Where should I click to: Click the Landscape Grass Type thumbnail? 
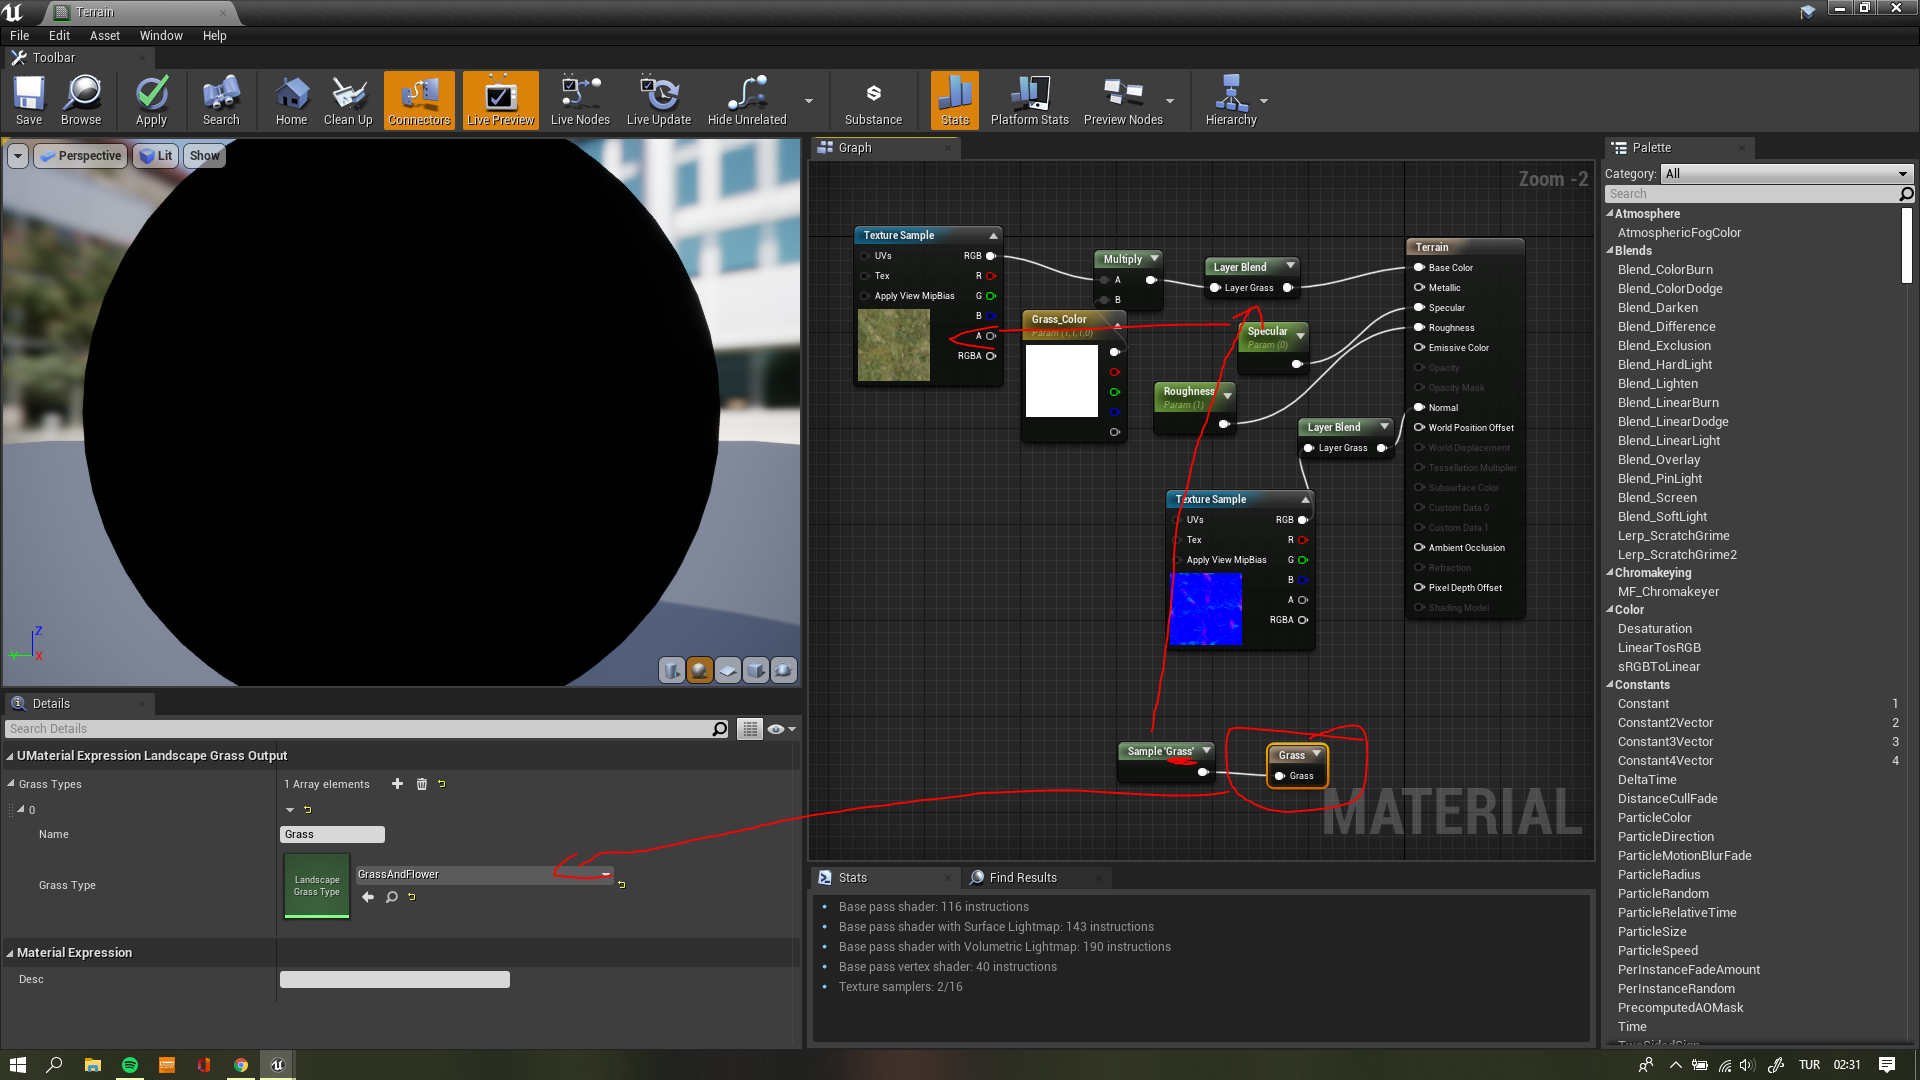tap(317, 885)
